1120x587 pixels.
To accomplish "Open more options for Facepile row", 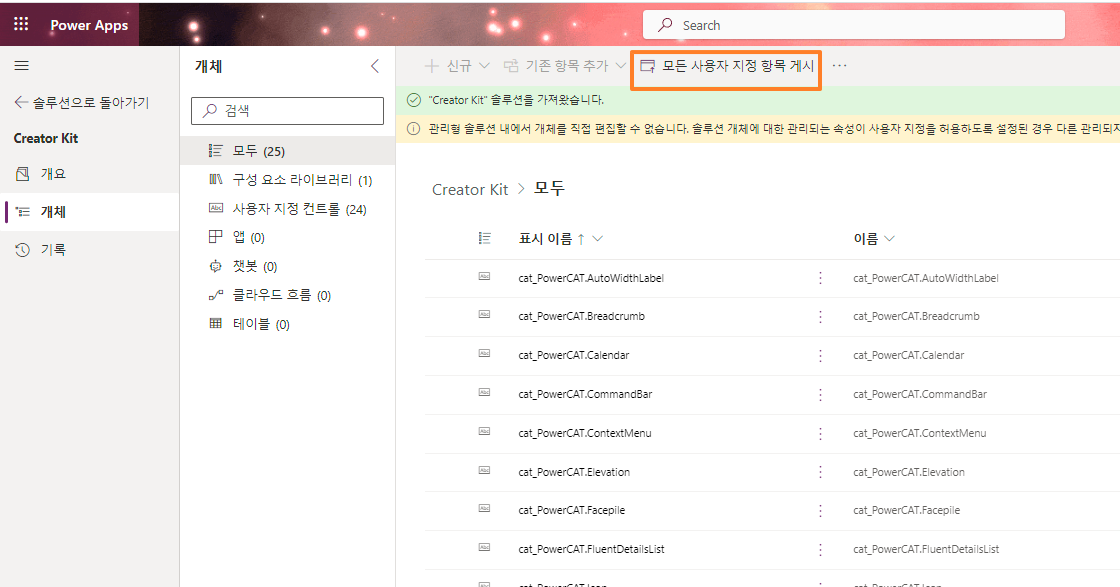I will [x=820, y=510].
